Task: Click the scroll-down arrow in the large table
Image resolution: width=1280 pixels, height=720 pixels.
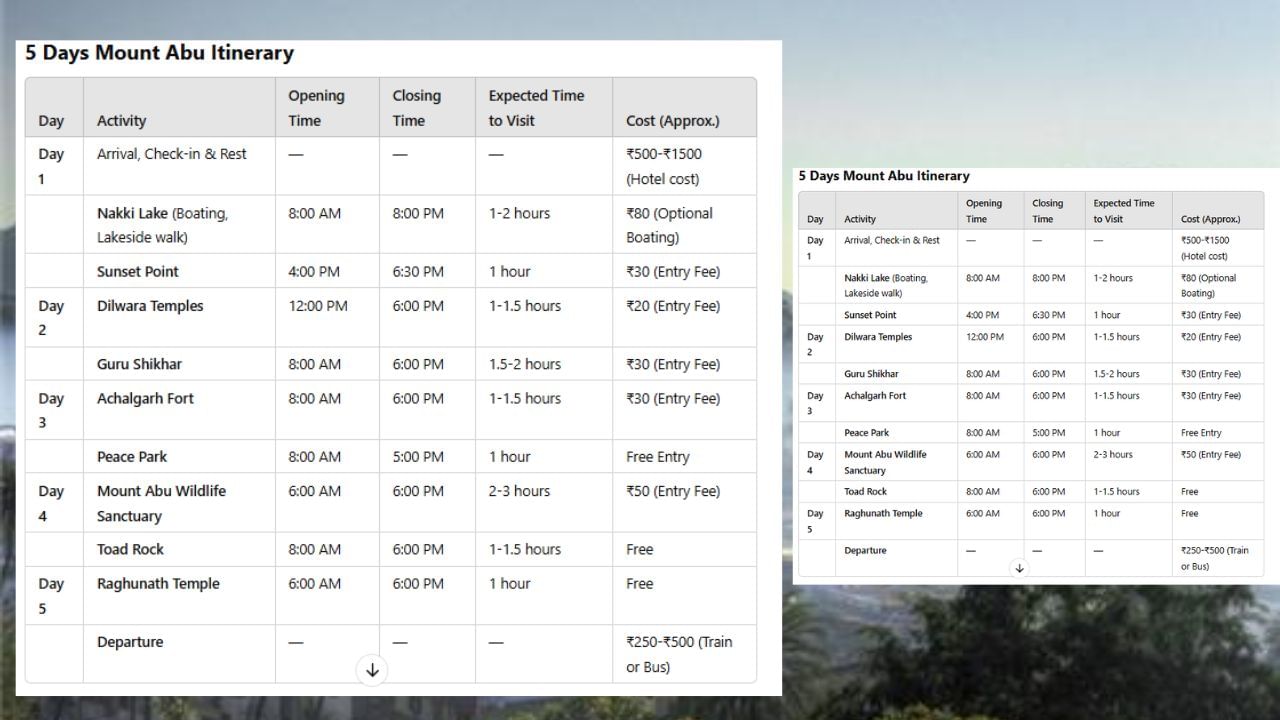Action: [372, 670]
